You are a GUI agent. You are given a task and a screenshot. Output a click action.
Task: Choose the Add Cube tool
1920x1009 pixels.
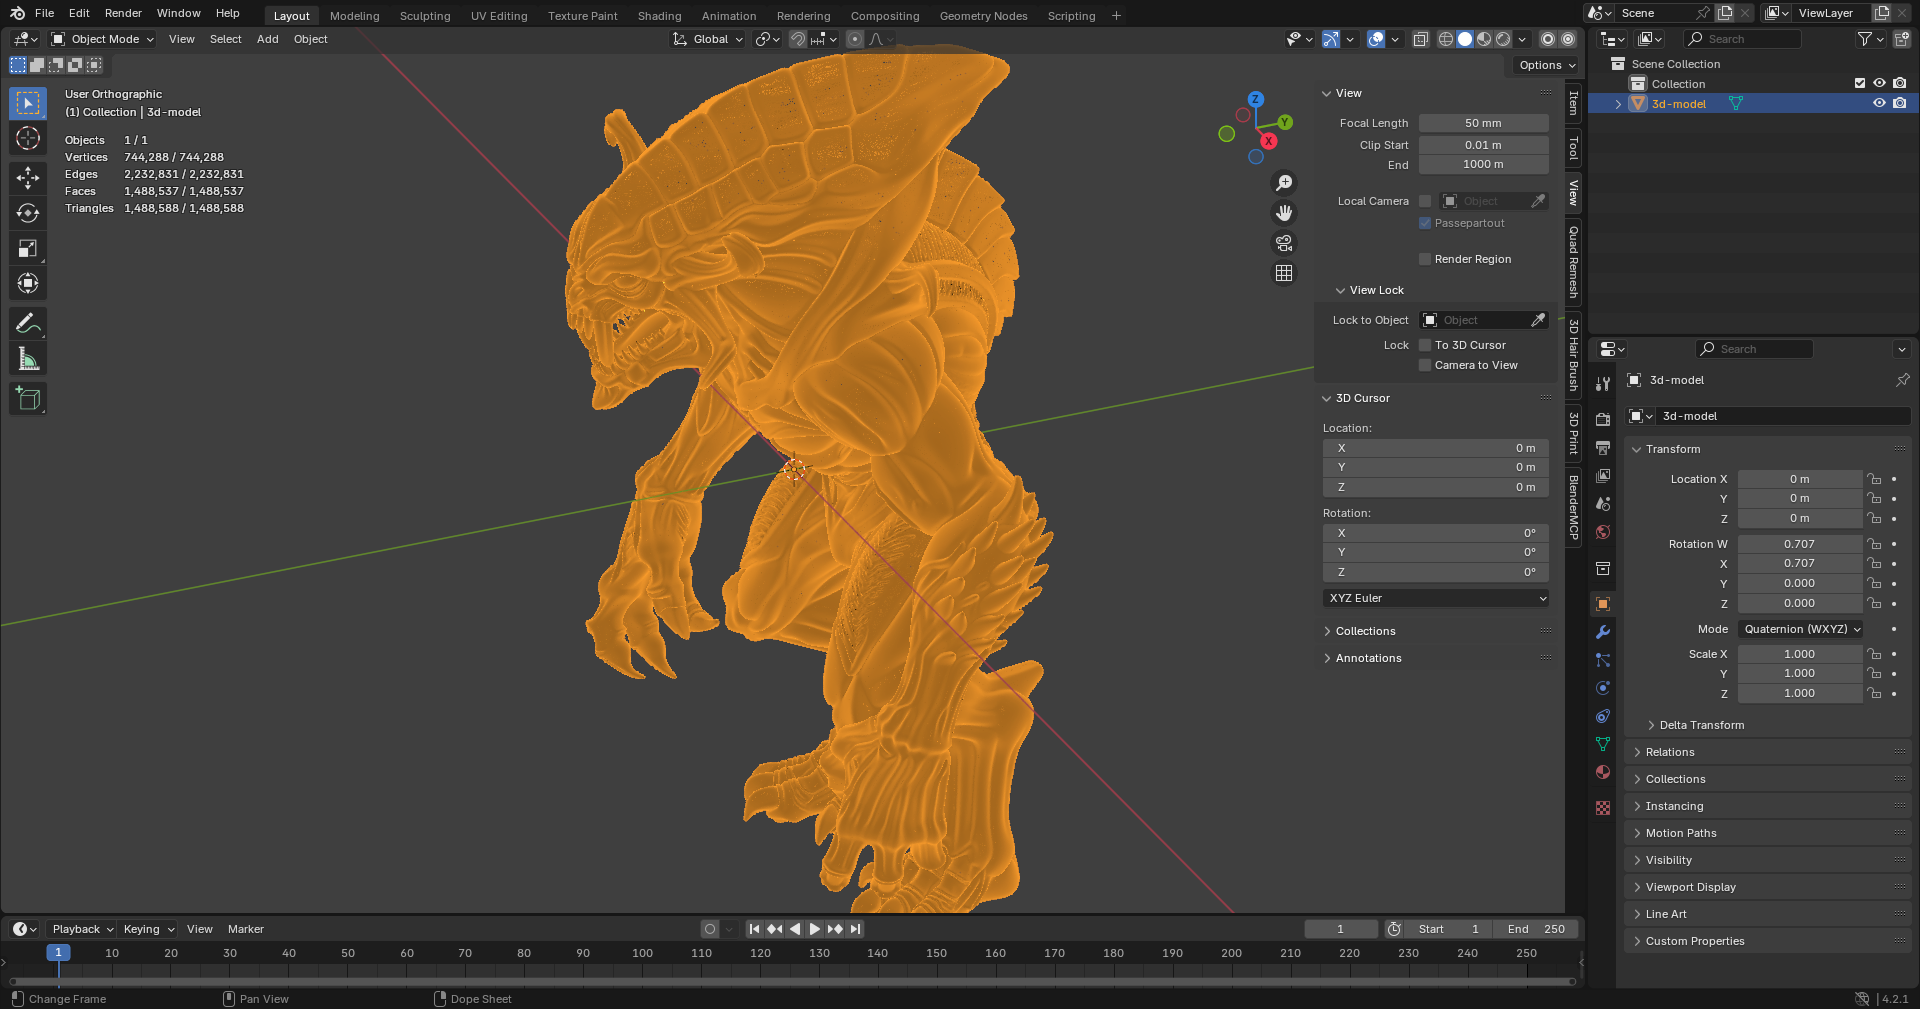[28, 399]
